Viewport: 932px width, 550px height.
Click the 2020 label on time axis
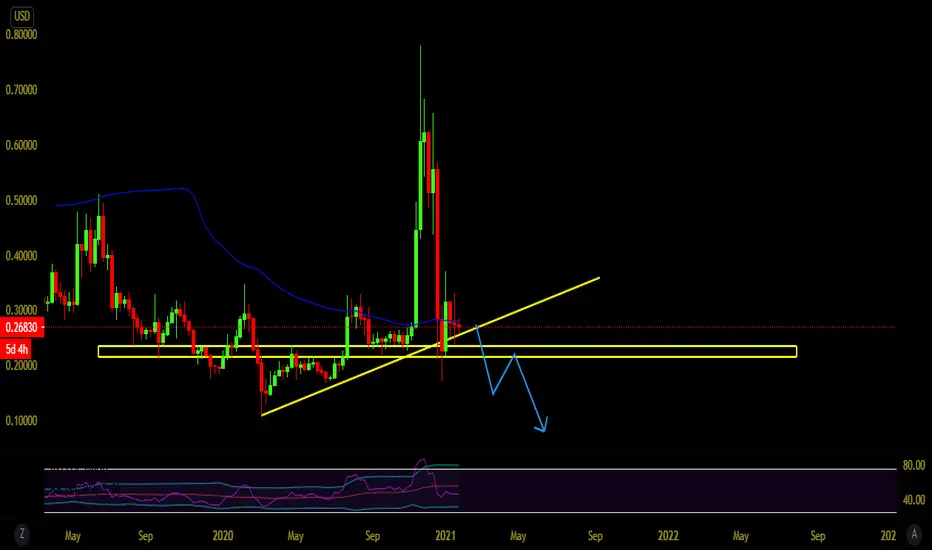point(223,536)
